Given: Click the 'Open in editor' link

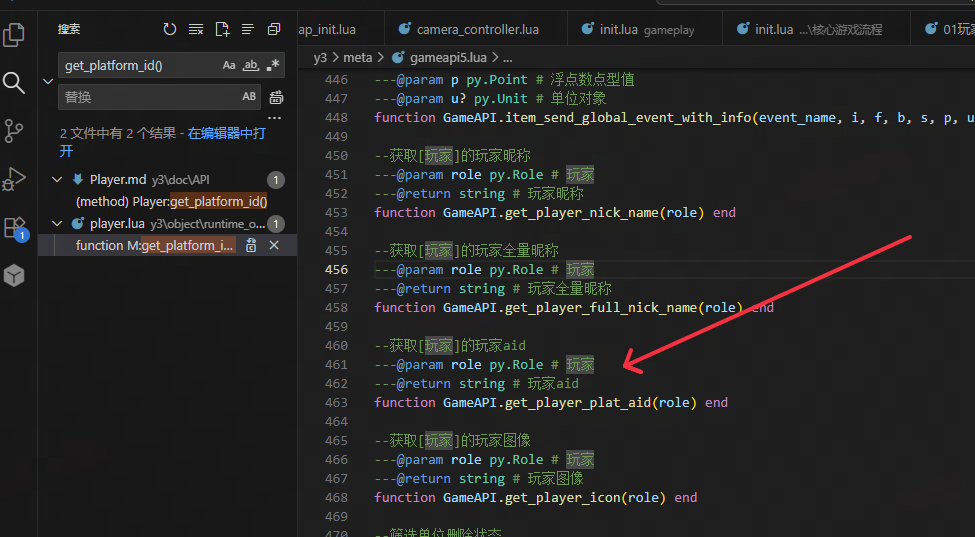Looking at the screenshot, I should click(227, 133).
